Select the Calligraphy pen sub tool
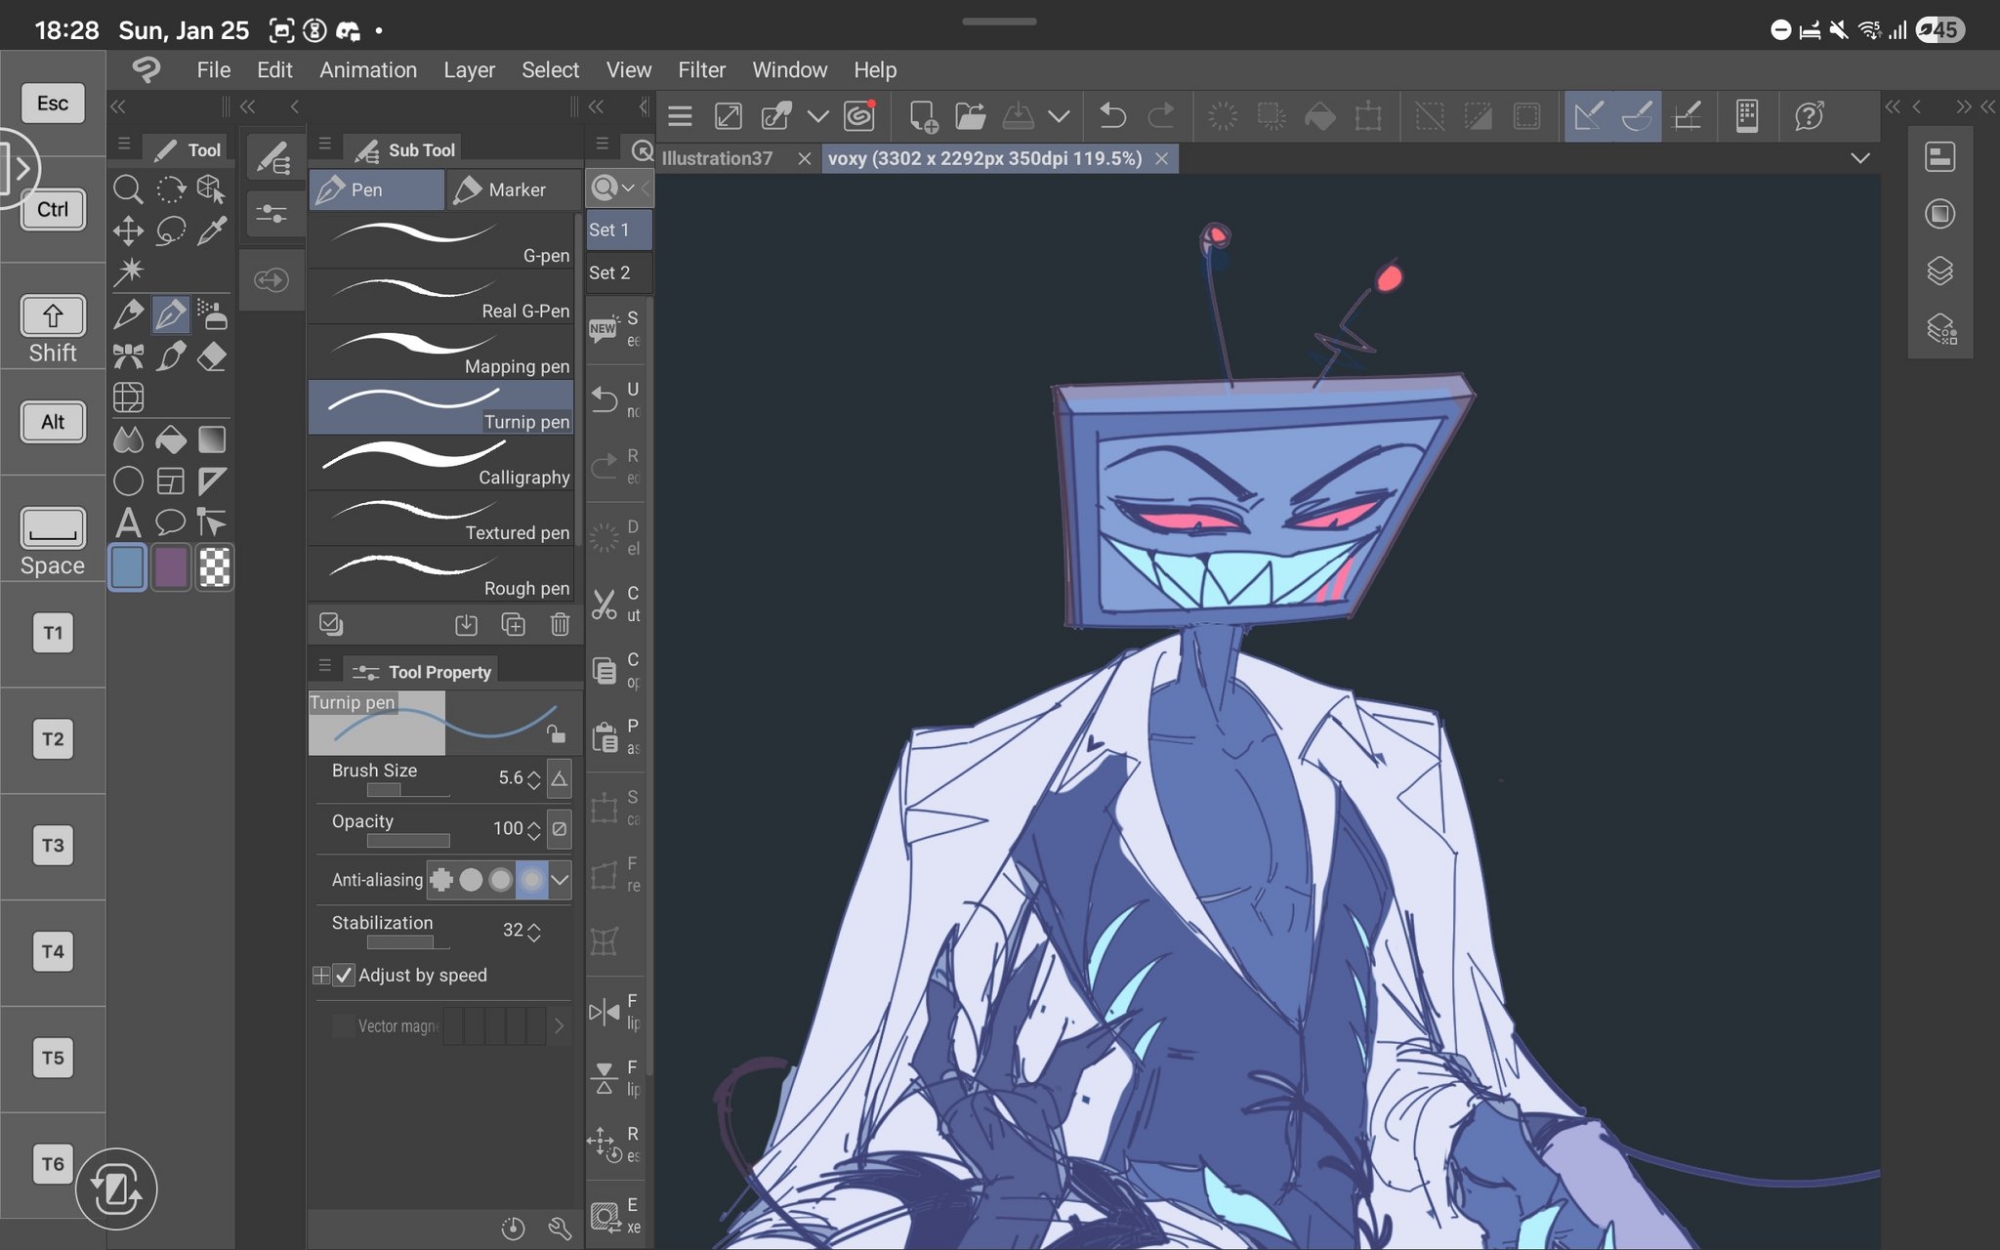Image resolution: width=2000 pixels, height=1250 pixels. [x=441, y=462]
